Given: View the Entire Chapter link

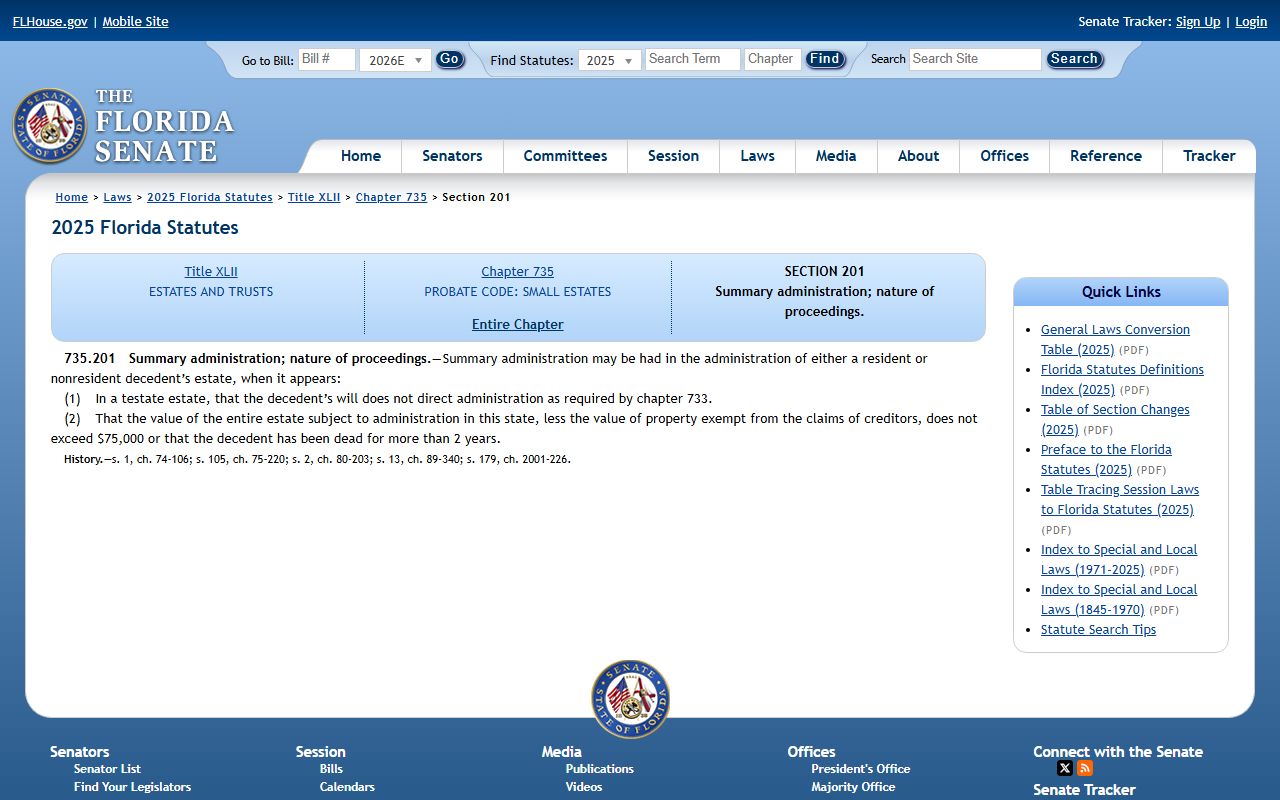Looking at the screenshot, I should (x=517, y=325).
